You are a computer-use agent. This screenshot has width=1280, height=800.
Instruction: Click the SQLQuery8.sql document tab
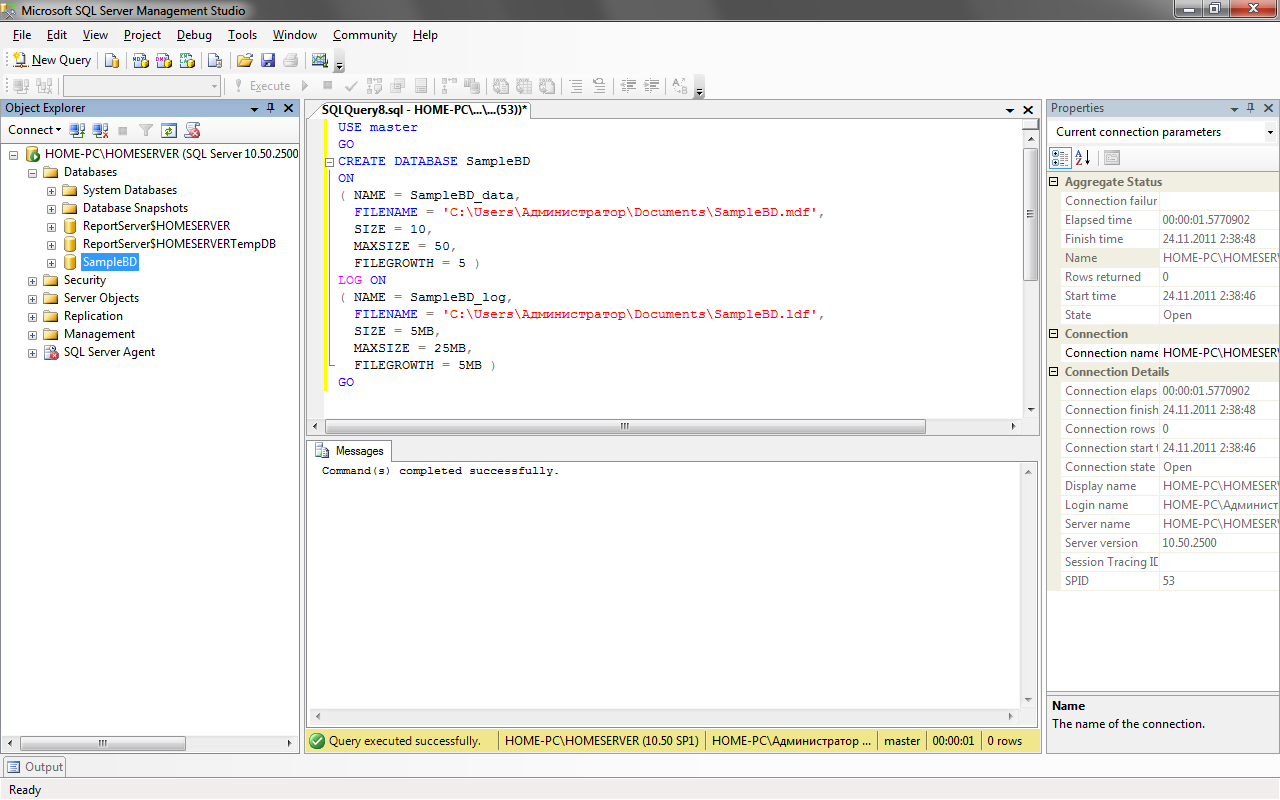[424, 109]
